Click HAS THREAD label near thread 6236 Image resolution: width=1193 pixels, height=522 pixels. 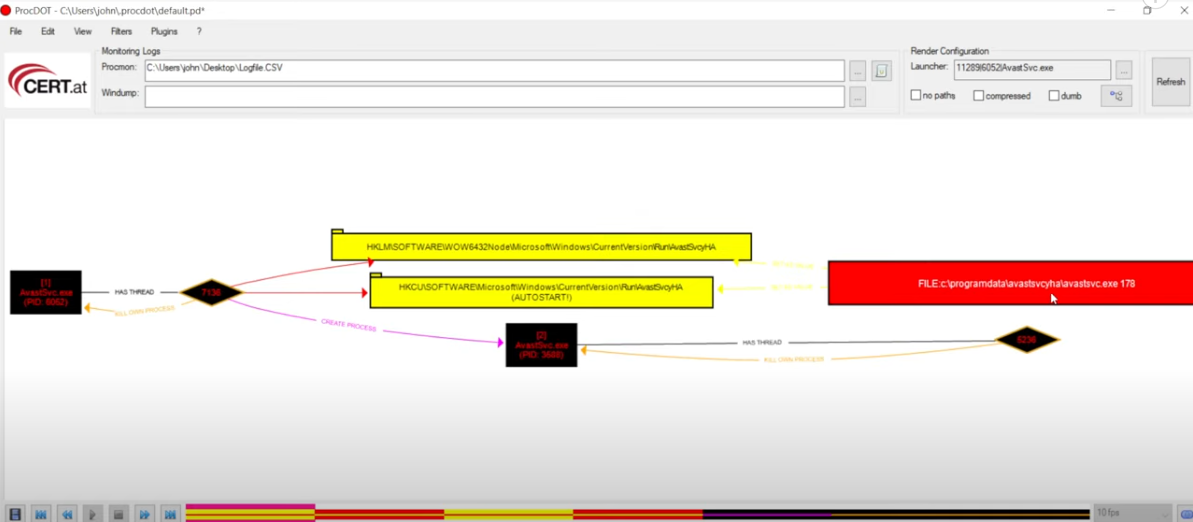point(762,342)
